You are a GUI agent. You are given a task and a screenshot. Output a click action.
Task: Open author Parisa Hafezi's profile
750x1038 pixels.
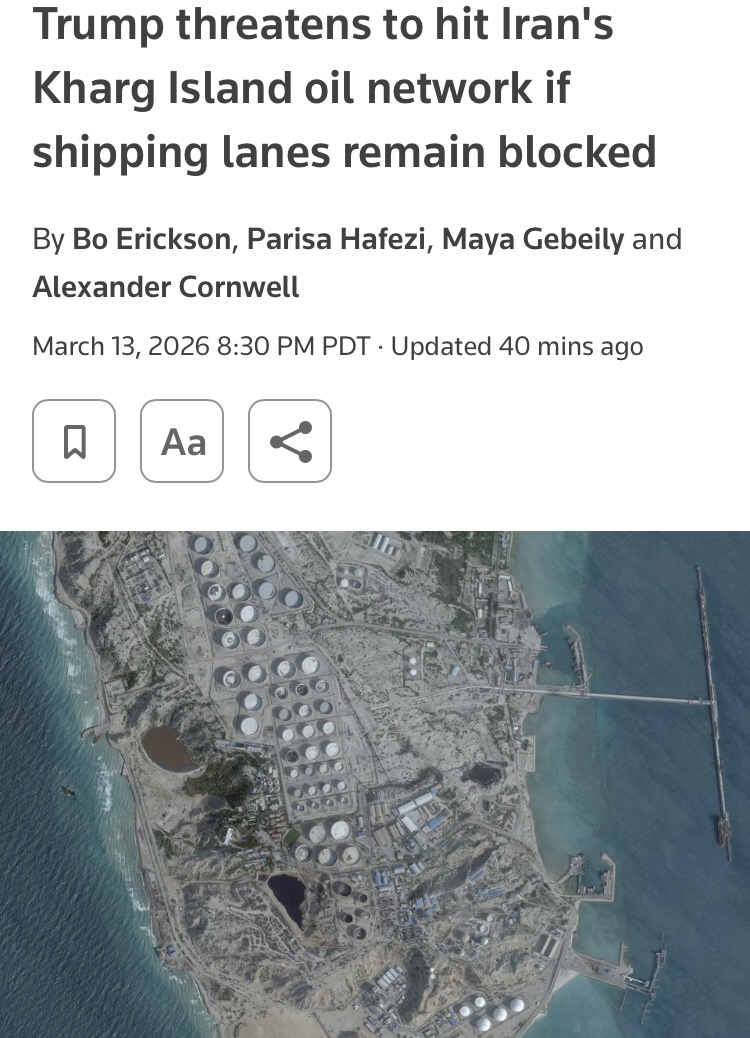click(x=336, y=239)
